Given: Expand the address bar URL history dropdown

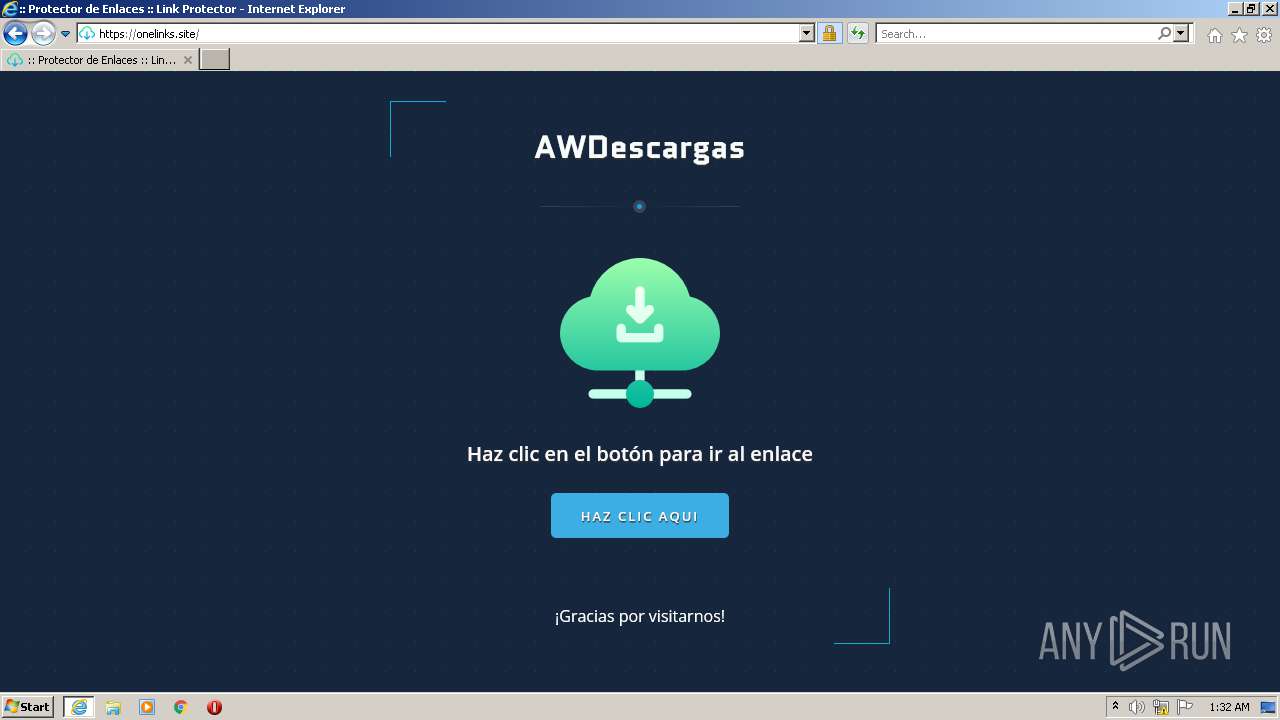Looking at the screenshot, I should pos(807,34).
